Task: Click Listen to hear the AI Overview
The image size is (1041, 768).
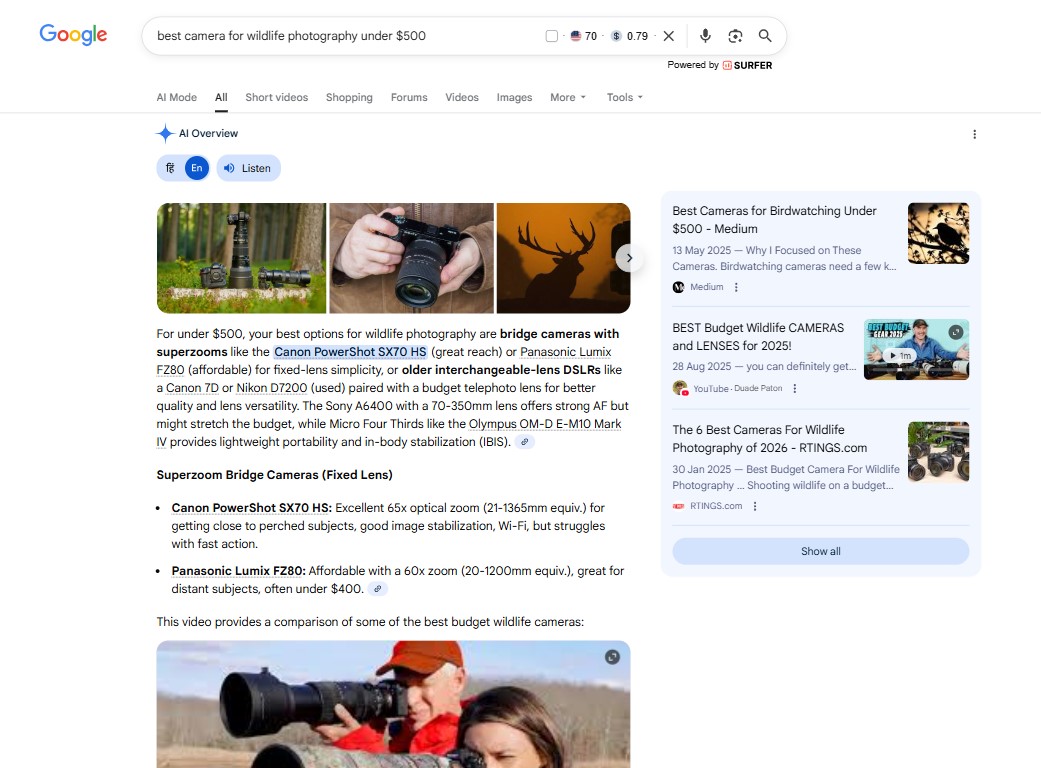Action: pos(248,168)
